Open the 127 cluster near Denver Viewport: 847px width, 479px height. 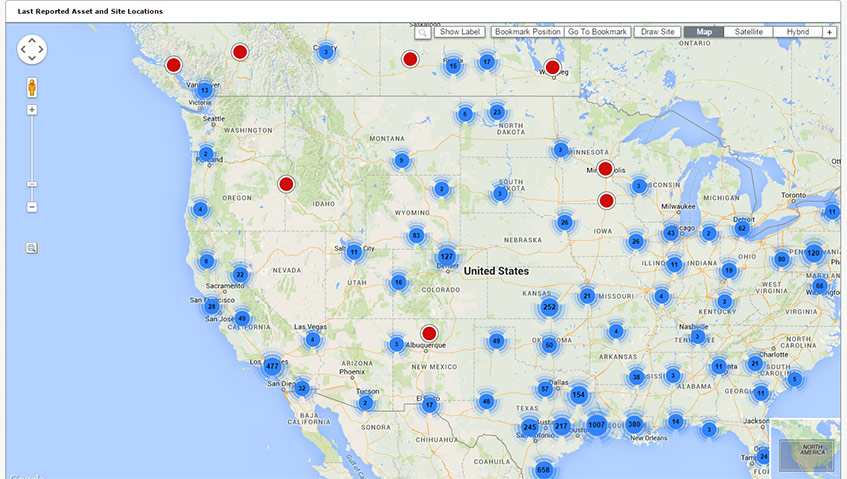click(x=447, y=257)
